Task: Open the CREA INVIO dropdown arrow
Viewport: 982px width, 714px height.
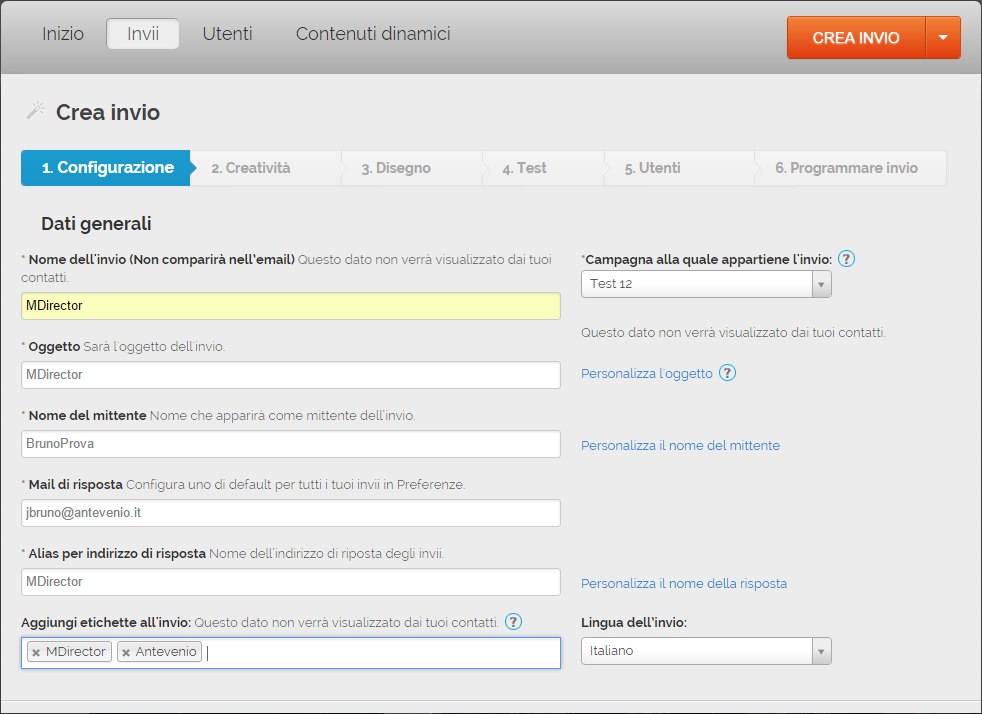Action: [x=943, y=38]
